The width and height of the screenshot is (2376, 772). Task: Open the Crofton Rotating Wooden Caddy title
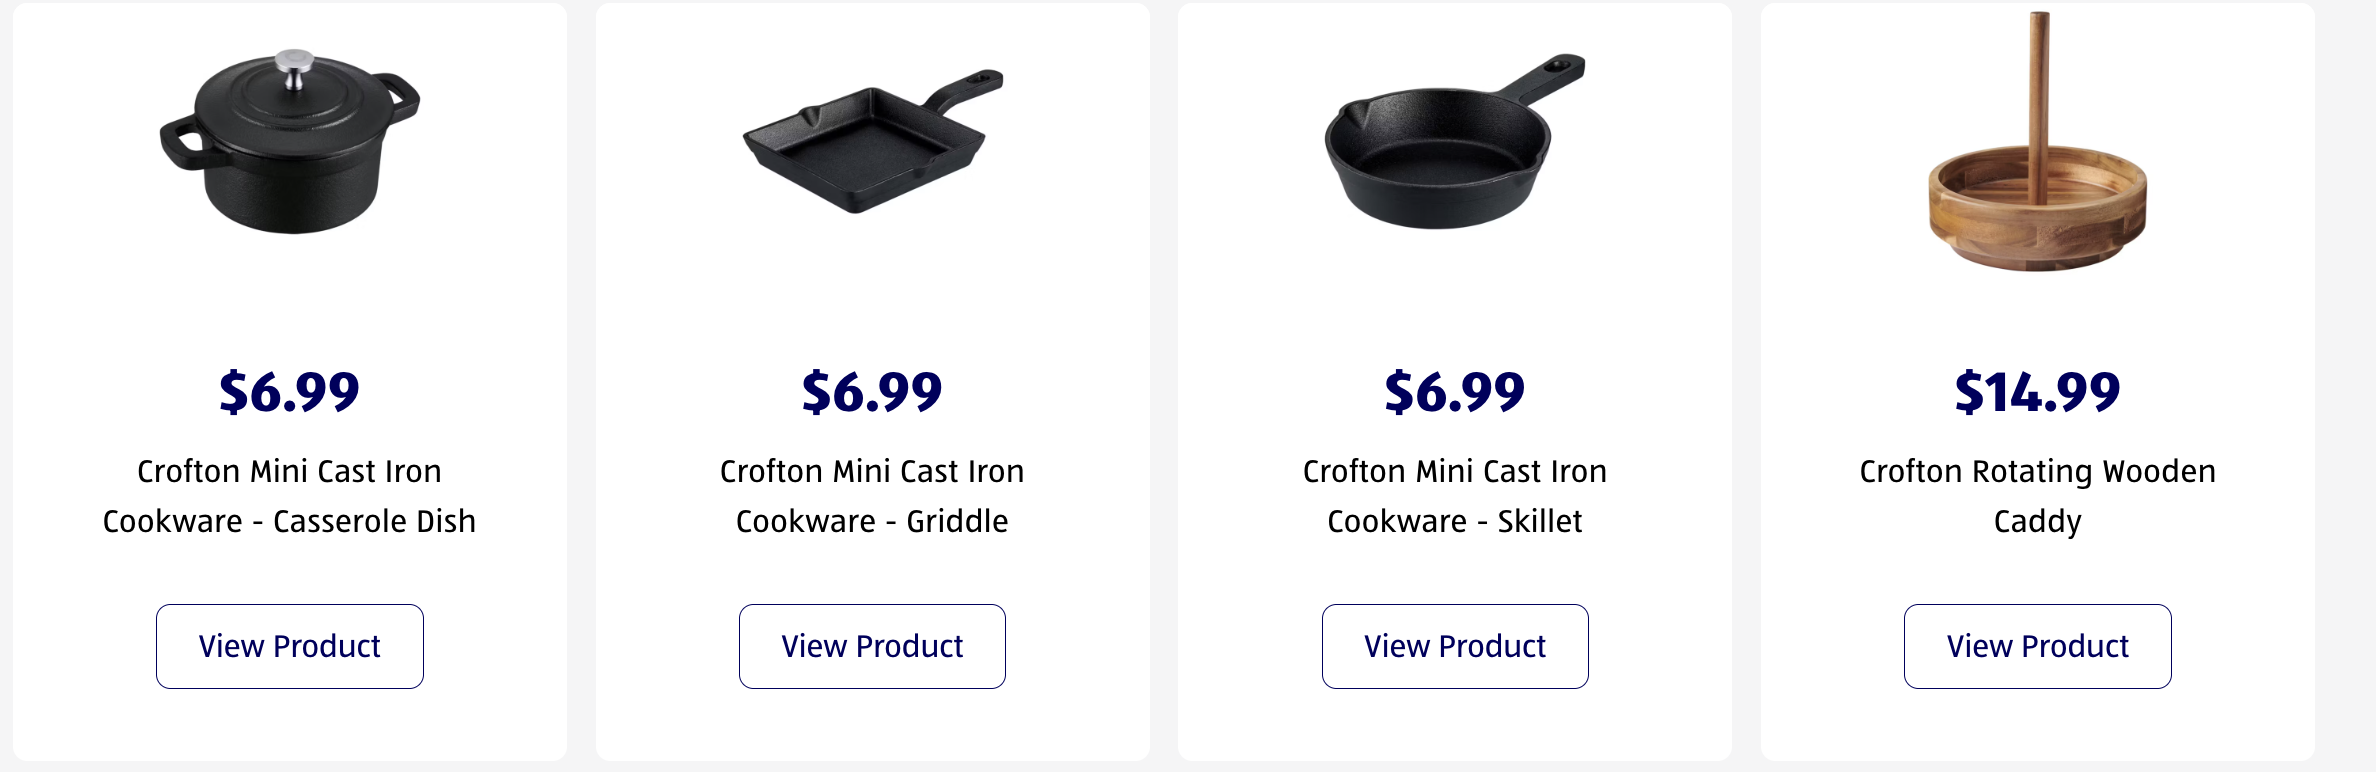tap(2037, 496)
